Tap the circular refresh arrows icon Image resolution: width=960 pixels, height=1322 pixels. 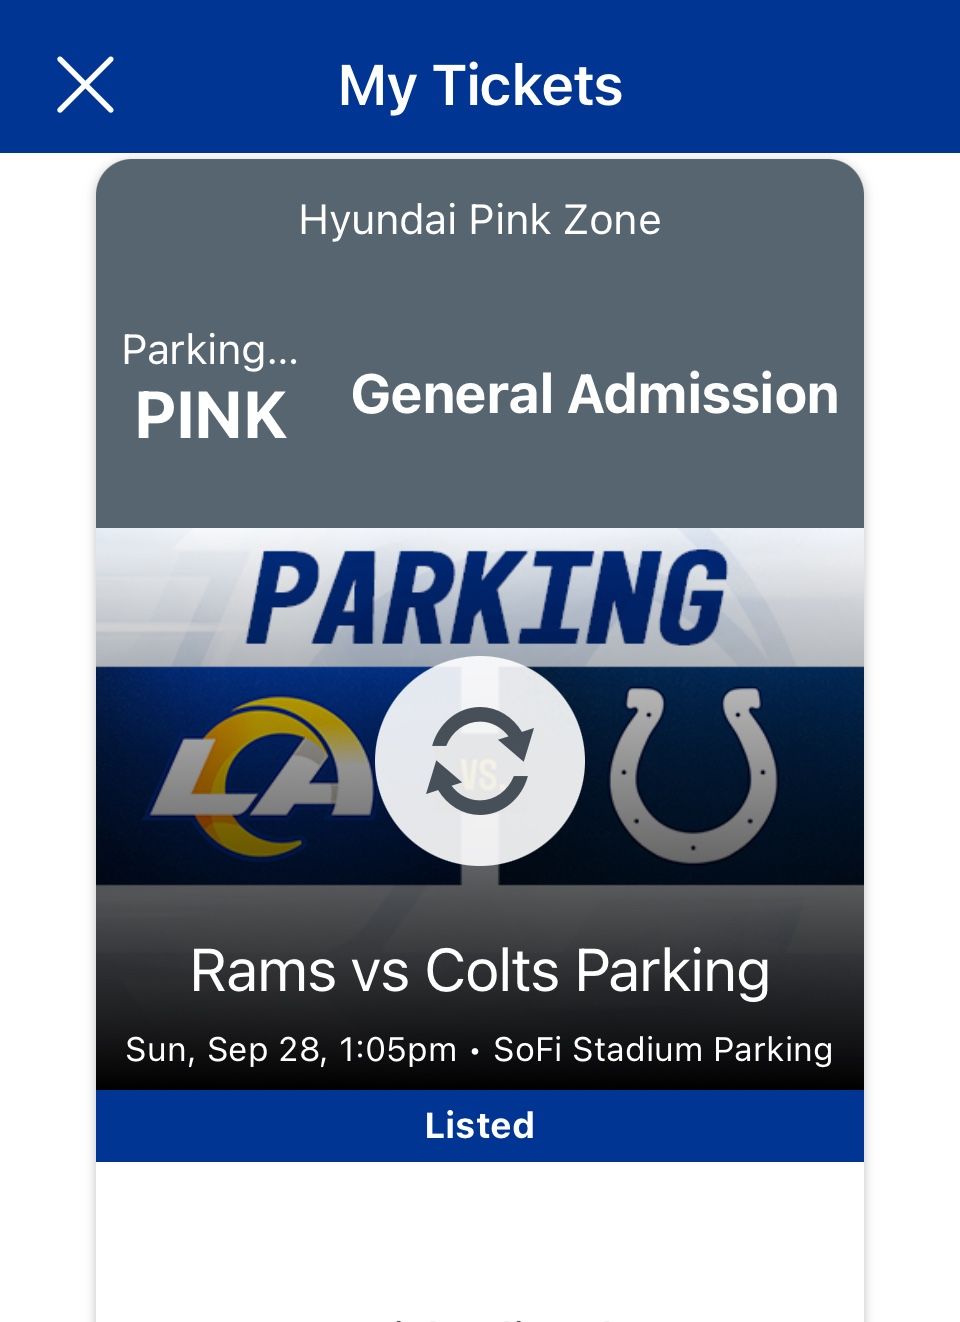coord(480,761)
